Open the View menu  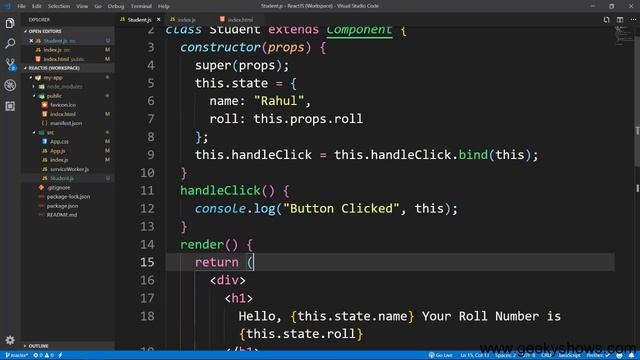[x=82, y=6]
